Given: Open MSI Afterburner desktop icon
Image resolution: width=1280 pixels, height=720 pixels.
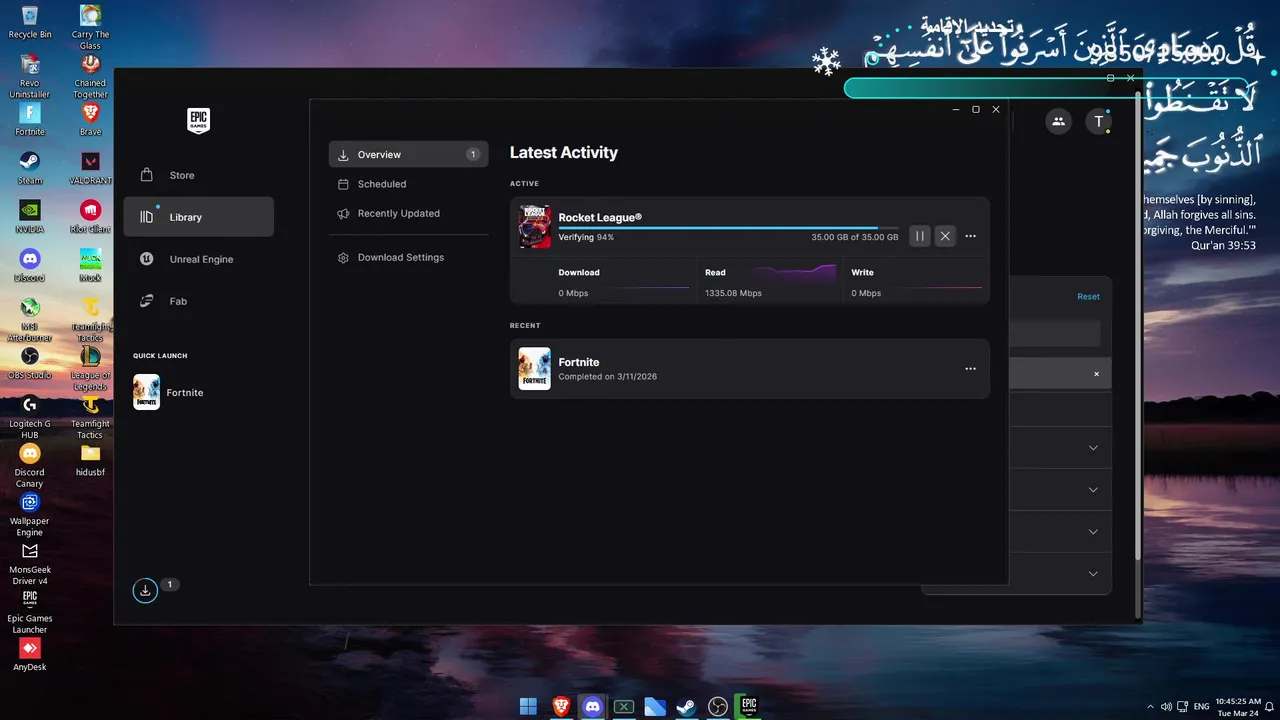Looking at the screenshot, I should [30, 320].
